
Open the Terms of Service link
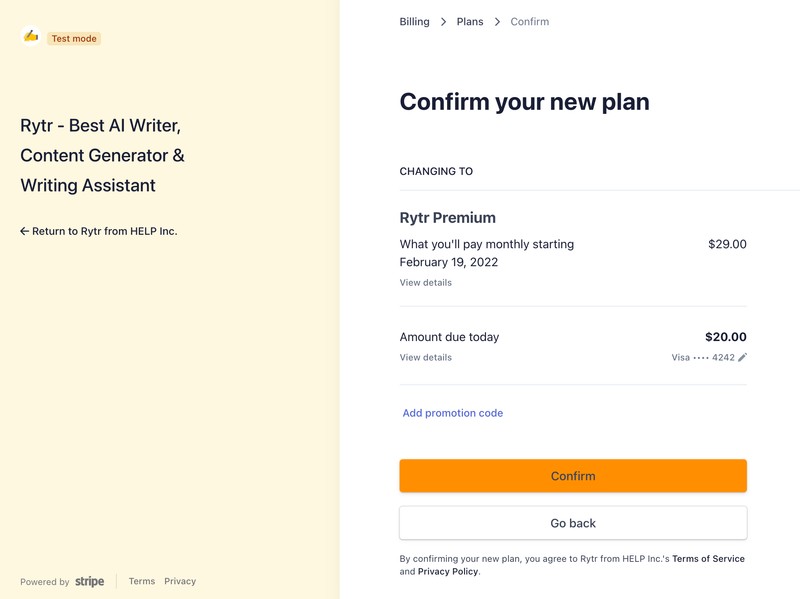pos(708,559)
